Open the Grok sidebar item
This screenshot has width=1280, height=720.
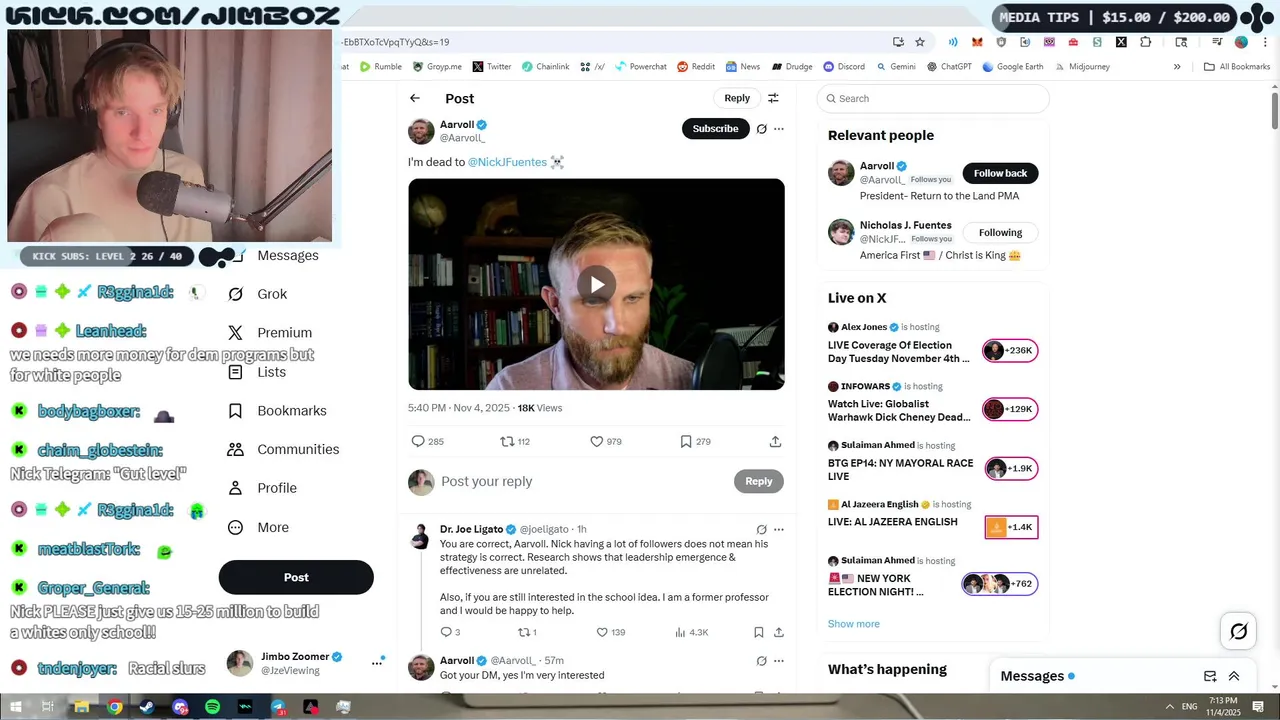tap(257, 294)
